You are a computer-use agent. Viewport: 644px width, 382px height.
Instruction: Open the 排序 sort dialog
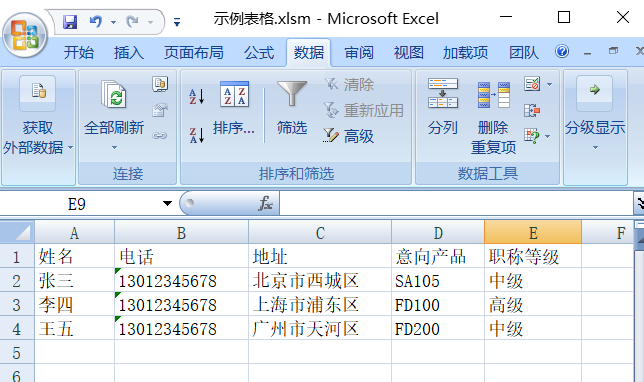[x=234, y=108]
